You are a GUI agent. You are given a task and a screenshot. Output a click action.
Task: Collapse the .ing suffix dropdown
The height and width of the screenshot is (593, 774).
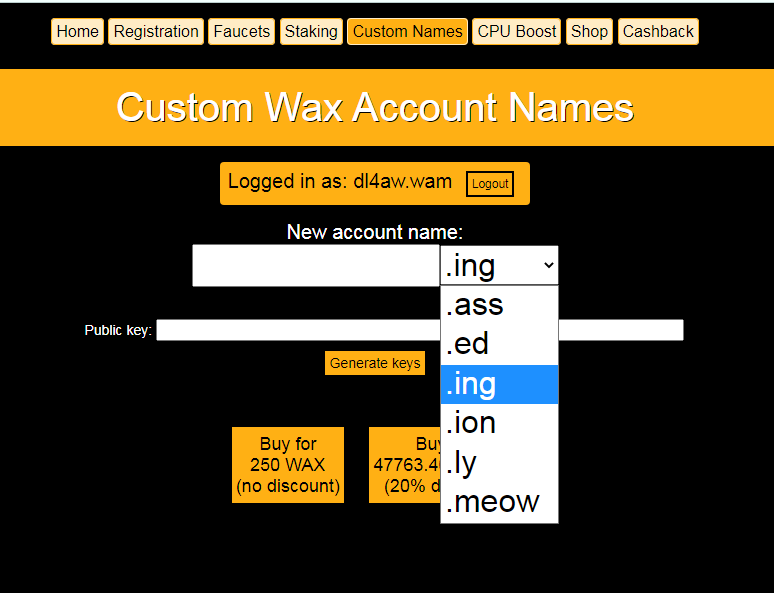(499, 265)
